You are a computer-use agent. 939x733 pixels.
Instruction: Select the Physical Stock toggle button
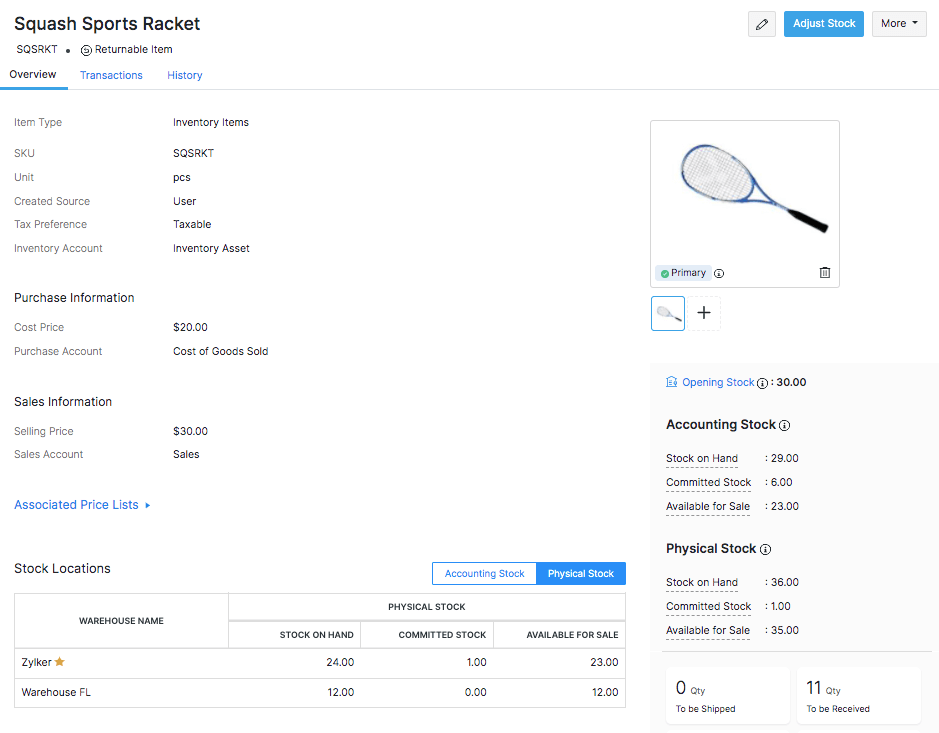coord(581,573)
